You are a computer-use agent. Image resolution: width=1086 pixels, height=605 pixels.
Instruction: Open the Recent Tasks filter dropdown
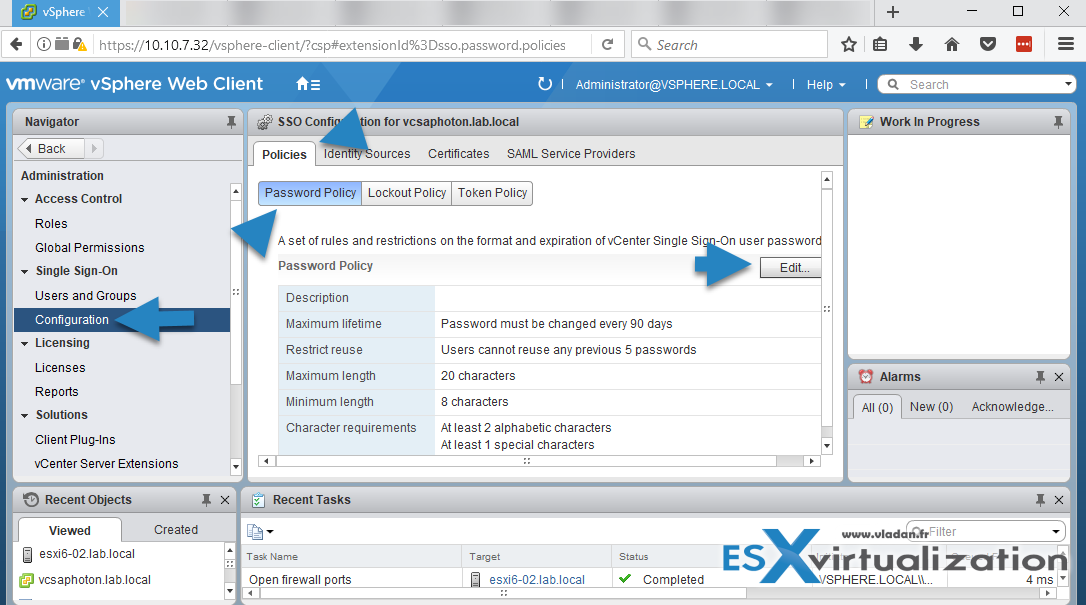click(1056, 532)
